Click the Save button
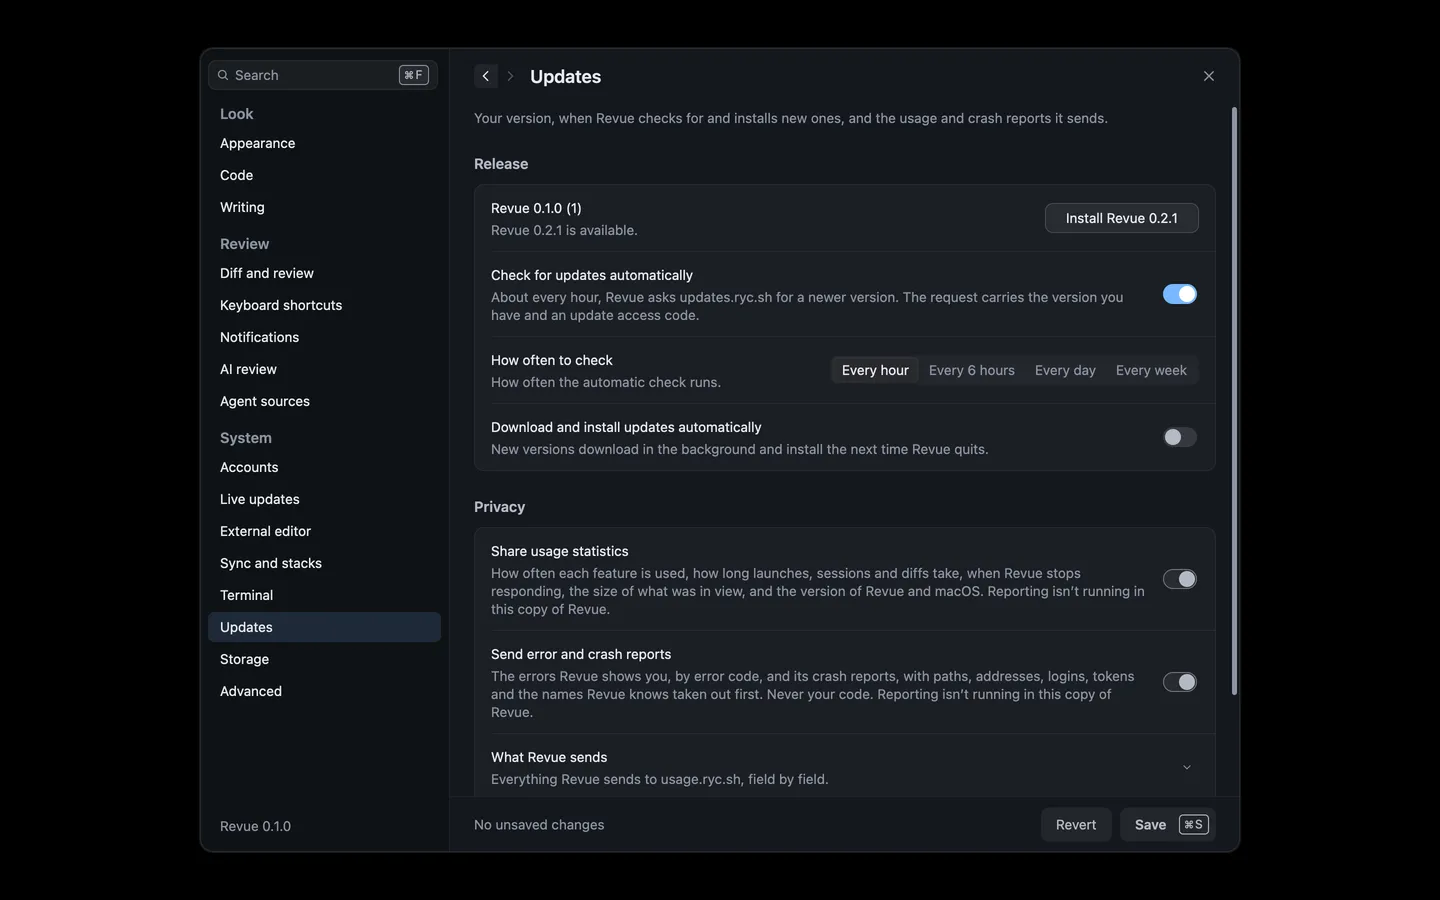The width and height of the screenshot is (1440, 900). coord(1167,825)
